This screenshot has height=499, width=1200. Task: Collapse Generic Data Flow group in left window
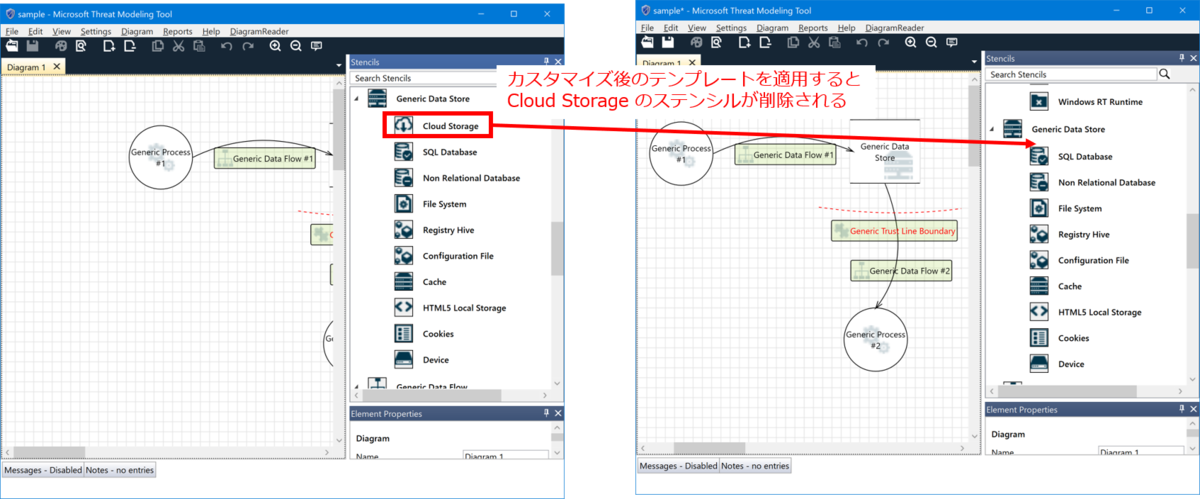[x=356, y=385]
